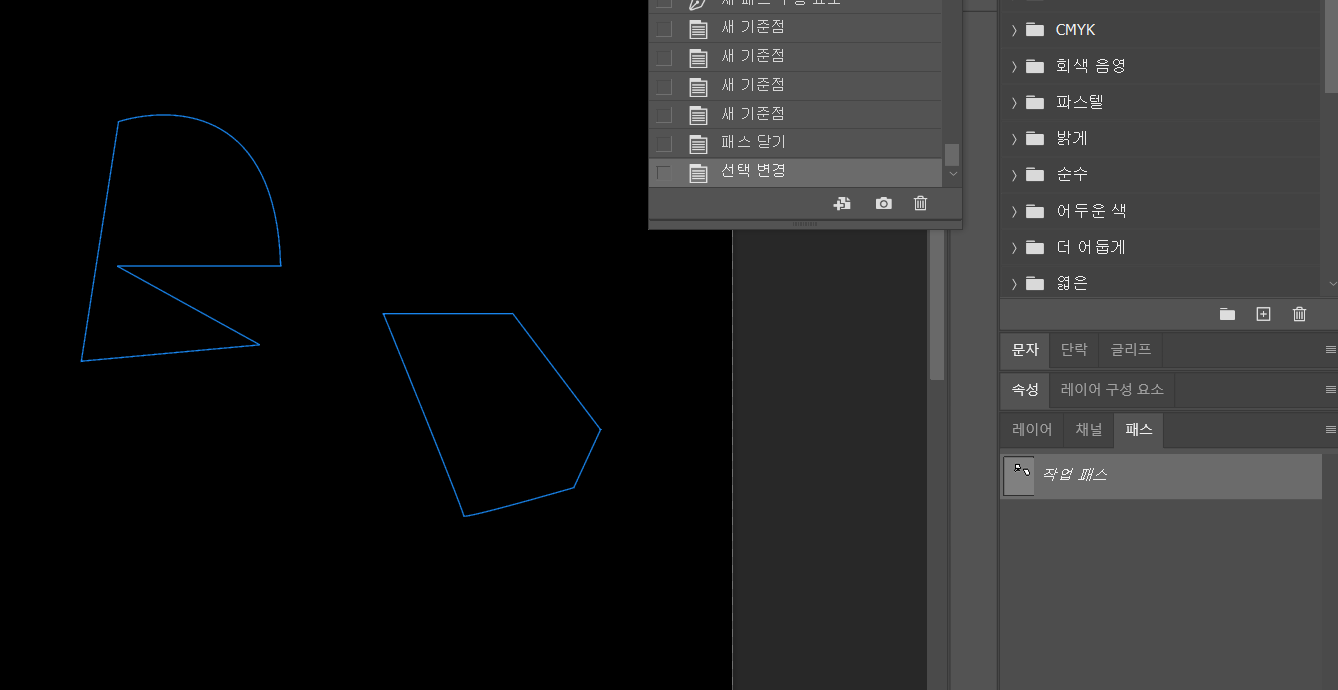
Task: Select the 작업 패스 path thumbnail
Action: click(x=1018, y=476)
